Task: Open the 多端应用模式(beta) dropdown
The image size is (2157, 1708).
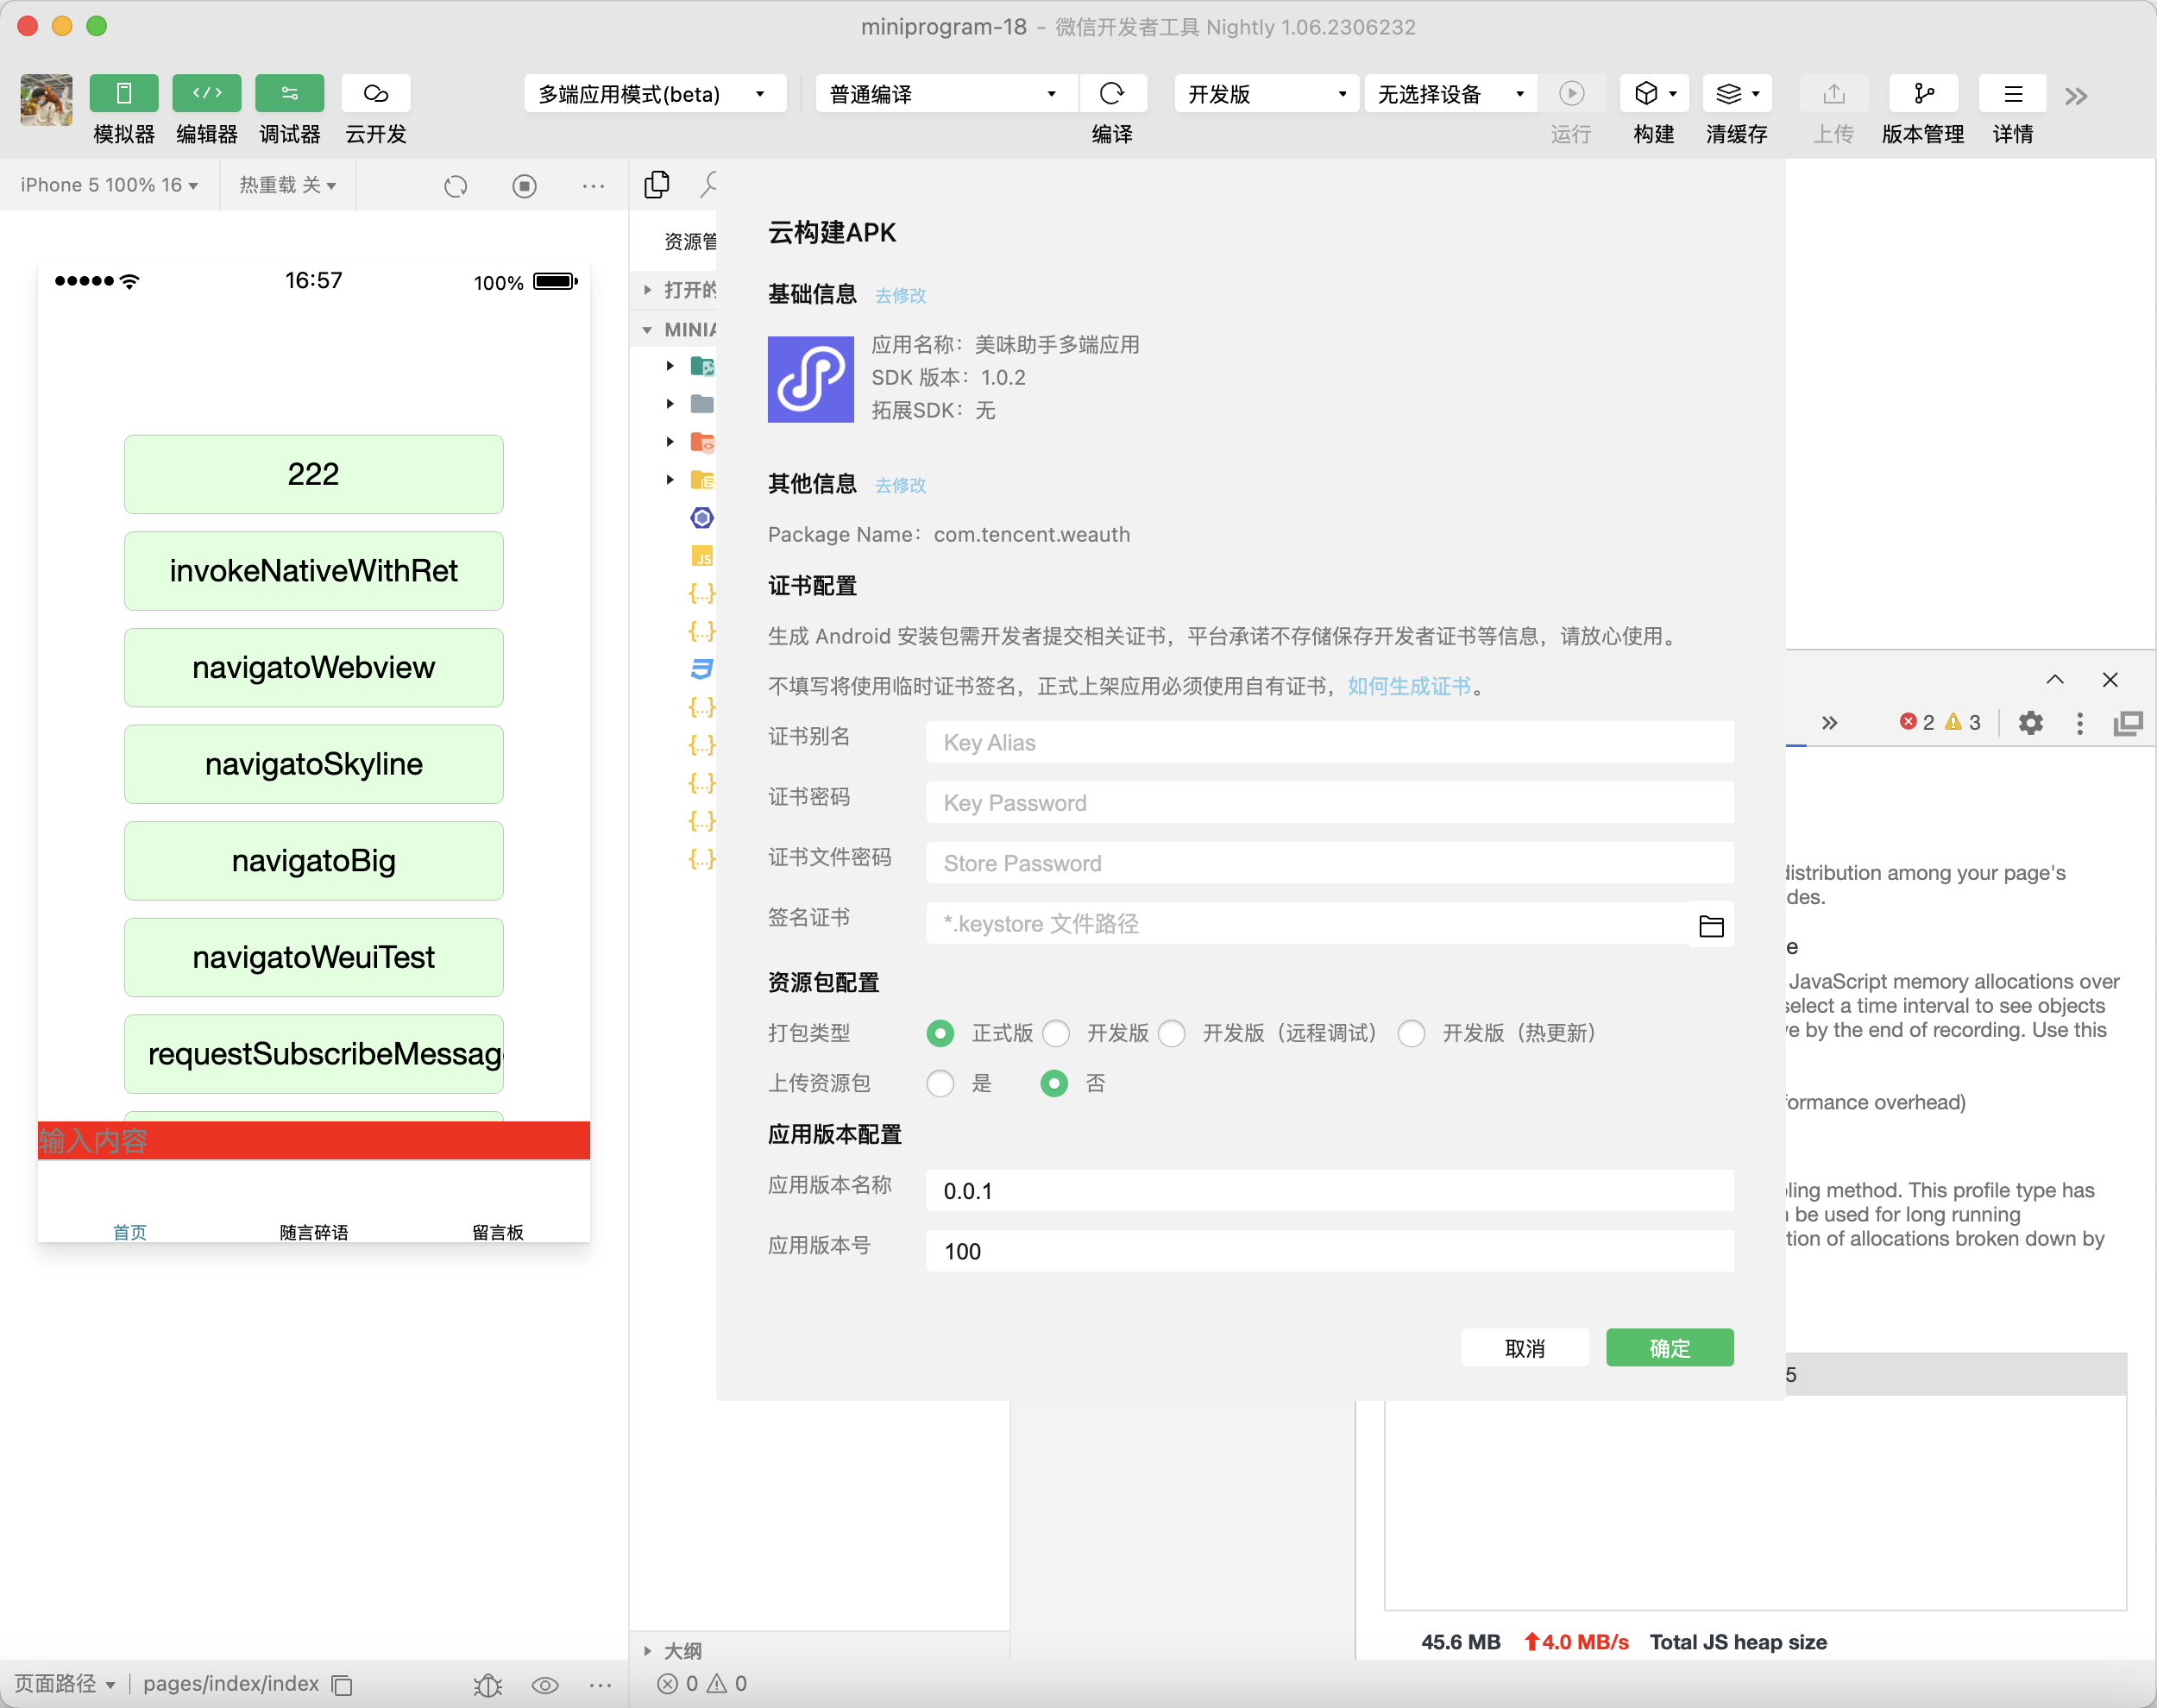Action: 653,94
